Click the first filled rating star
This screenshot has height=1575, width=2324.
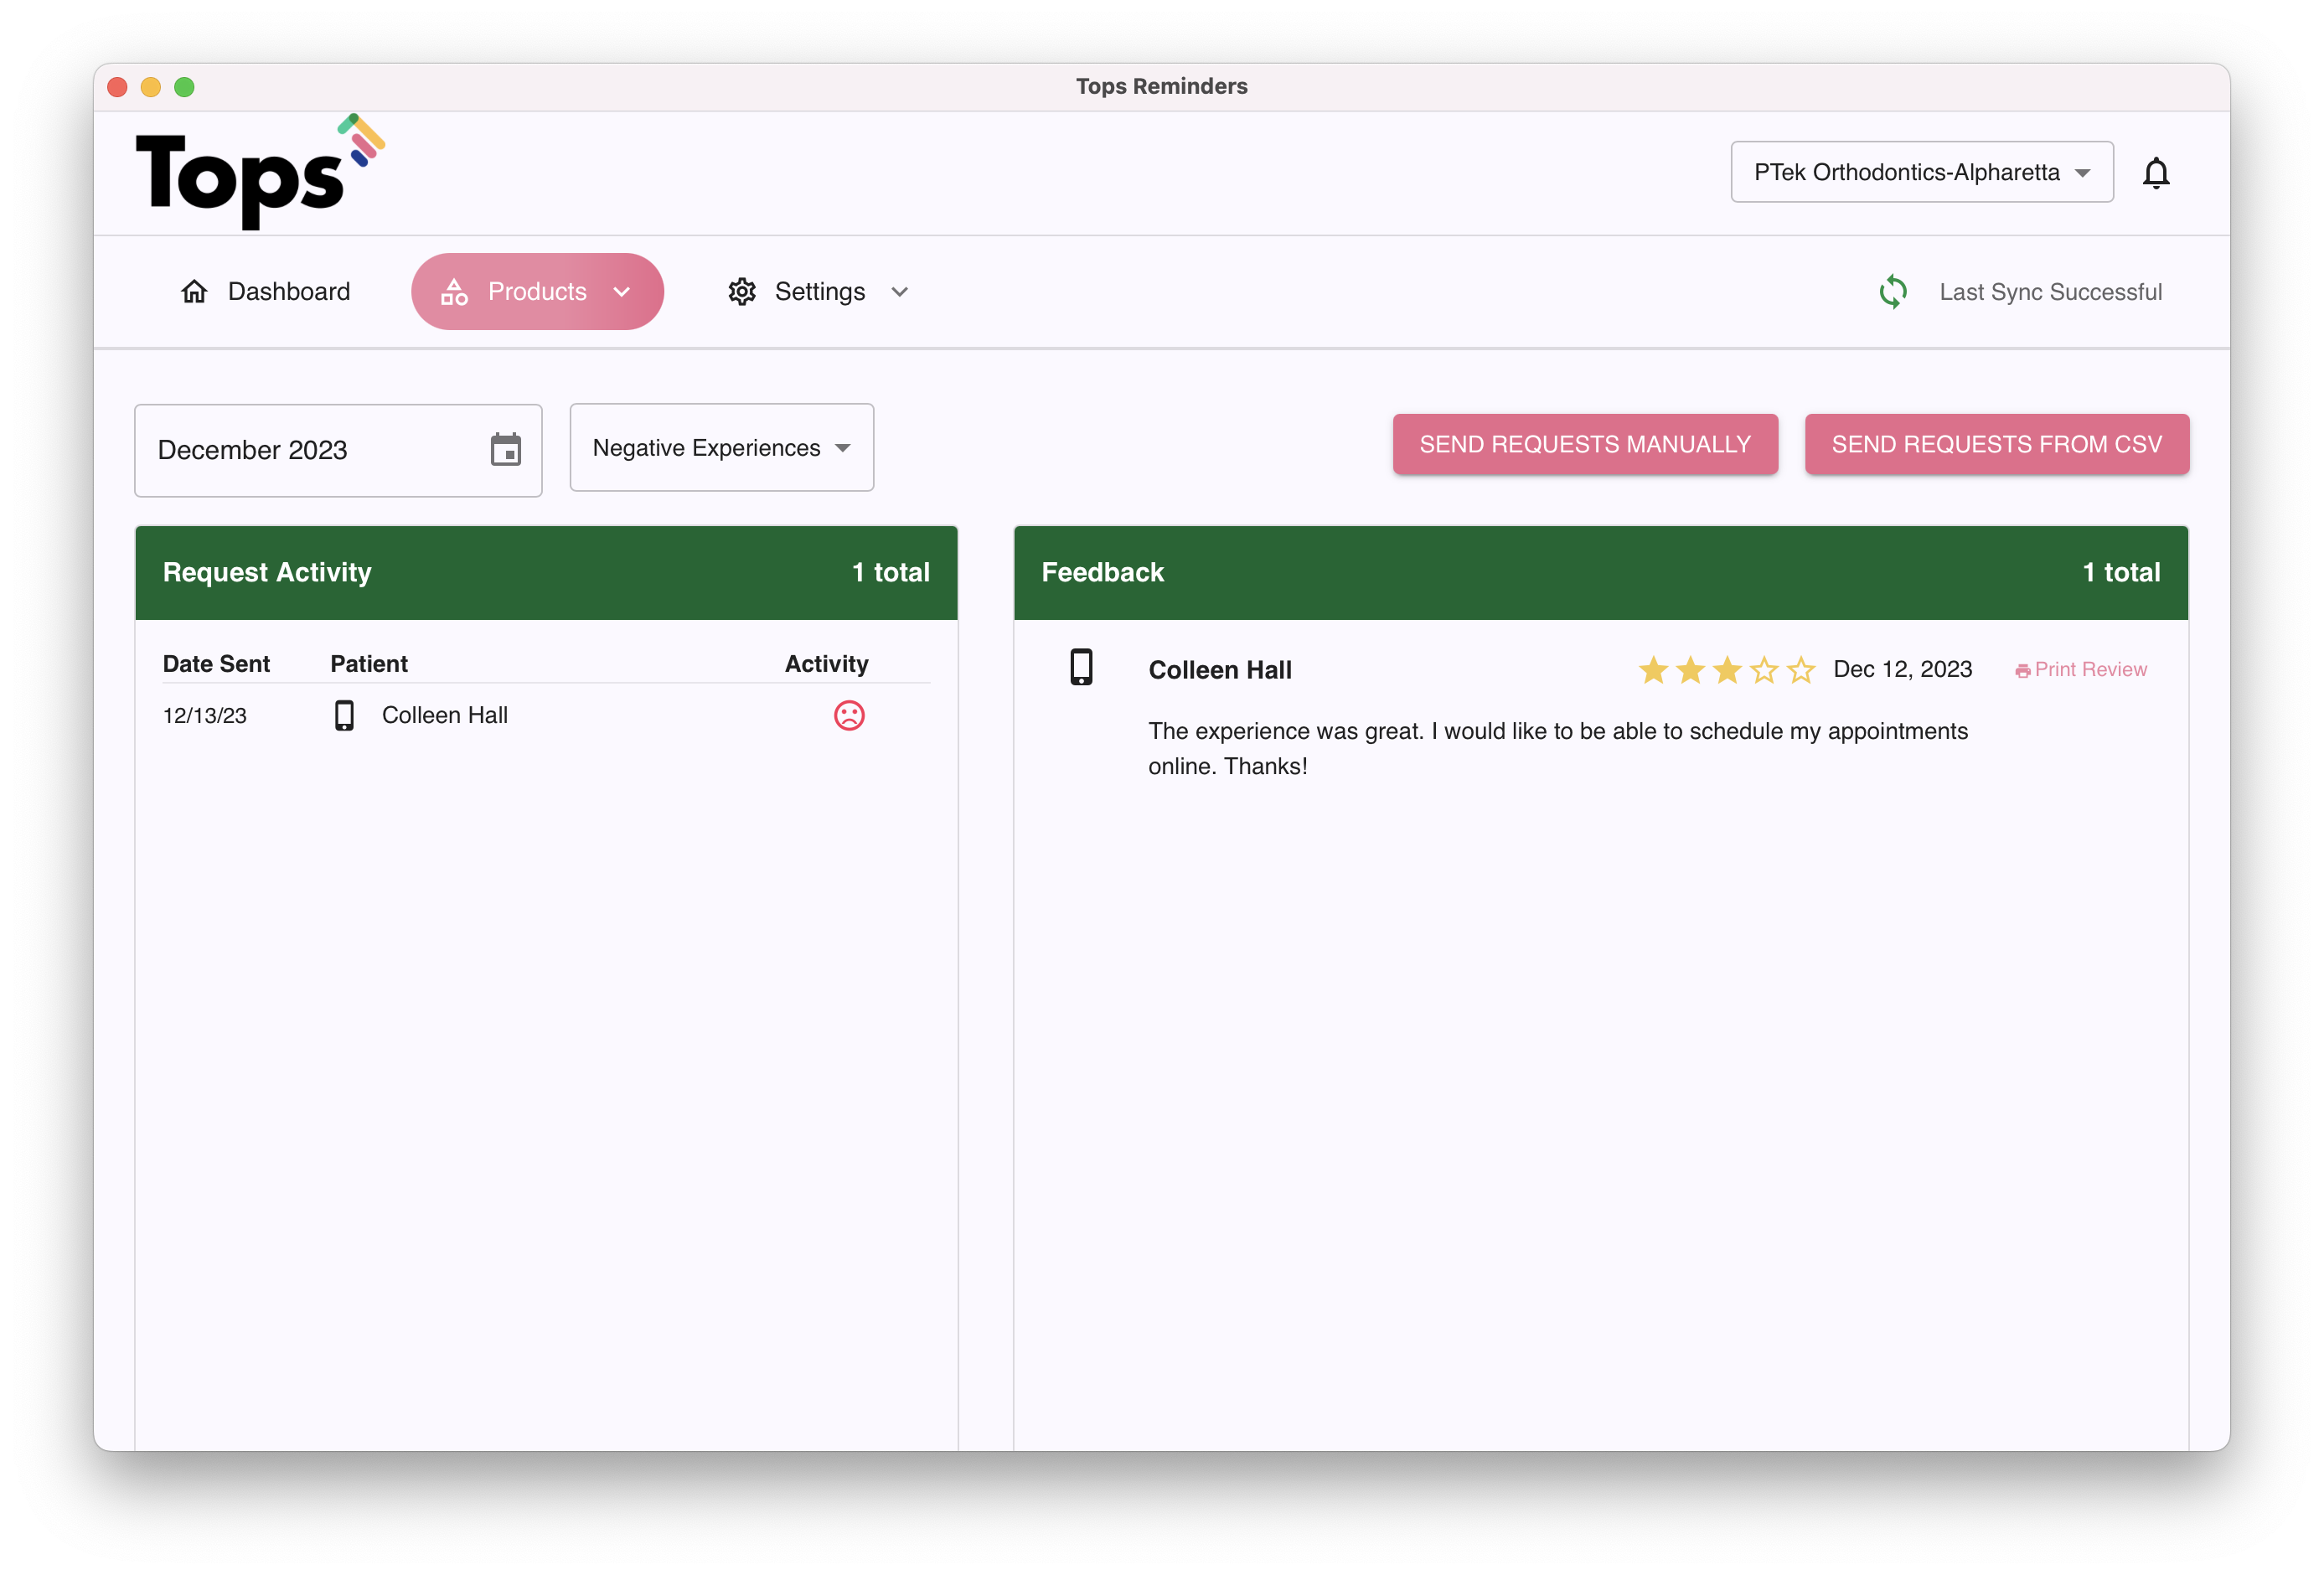[1653, 670]
